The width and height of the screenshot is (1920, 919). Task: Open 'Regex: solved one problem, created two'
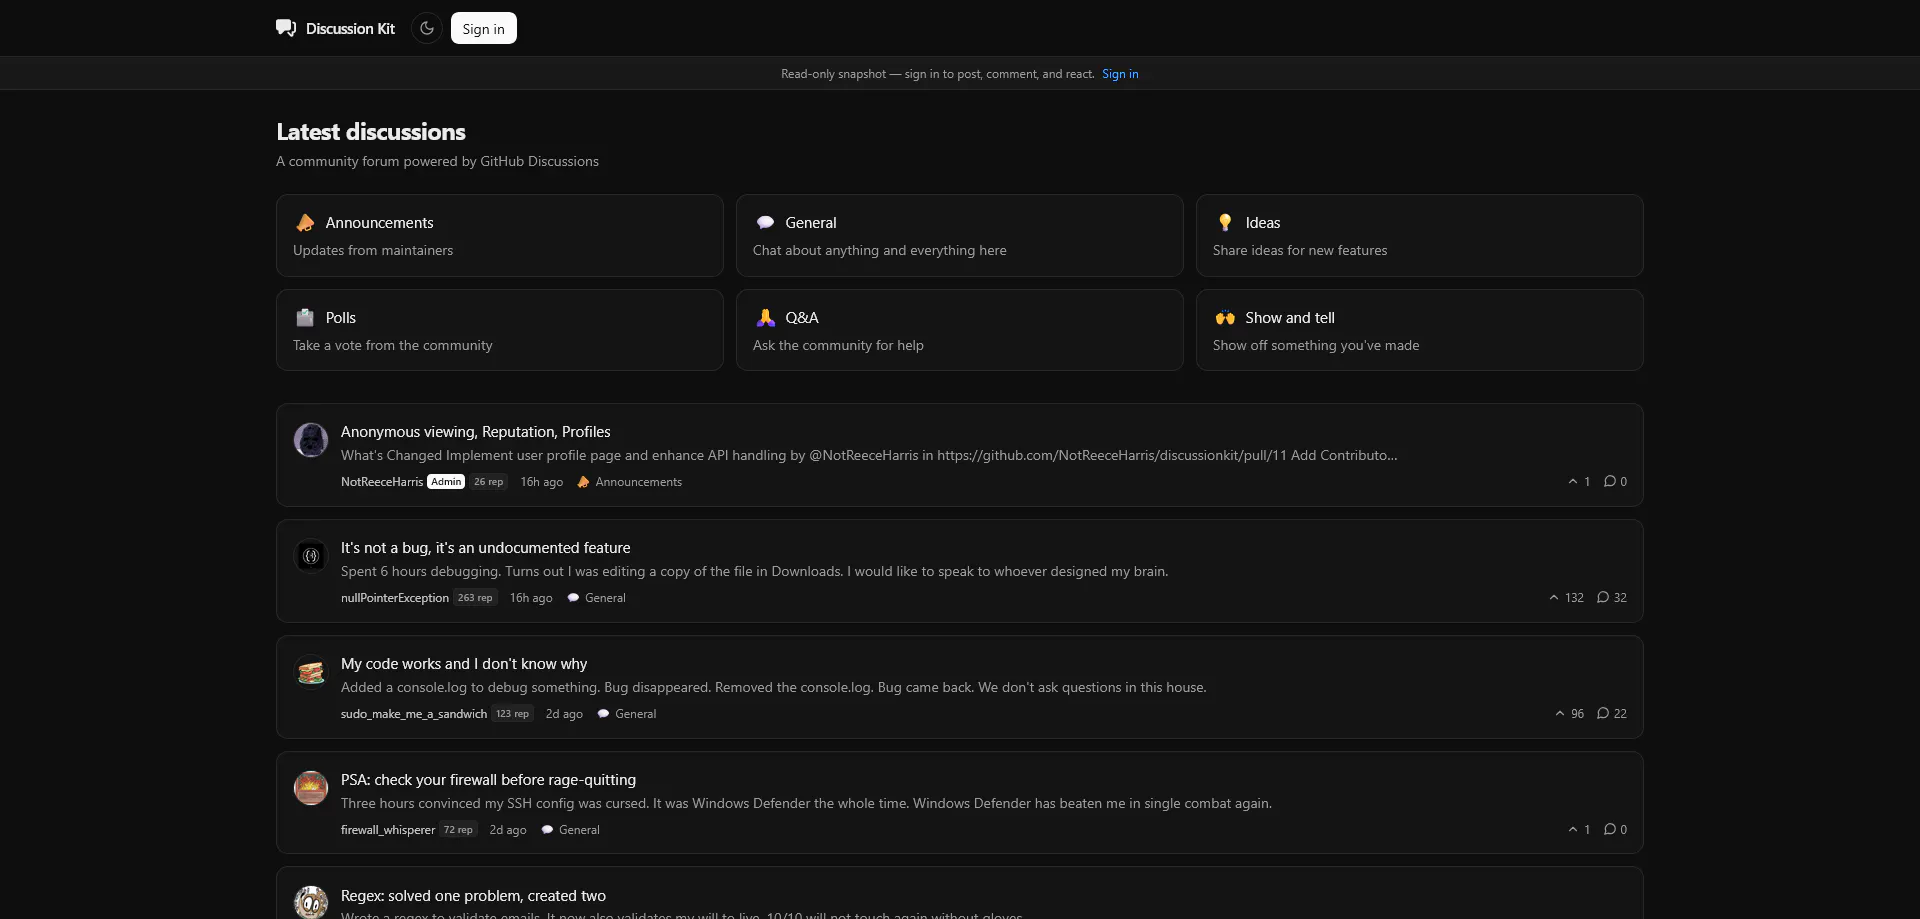pos(473,896)
